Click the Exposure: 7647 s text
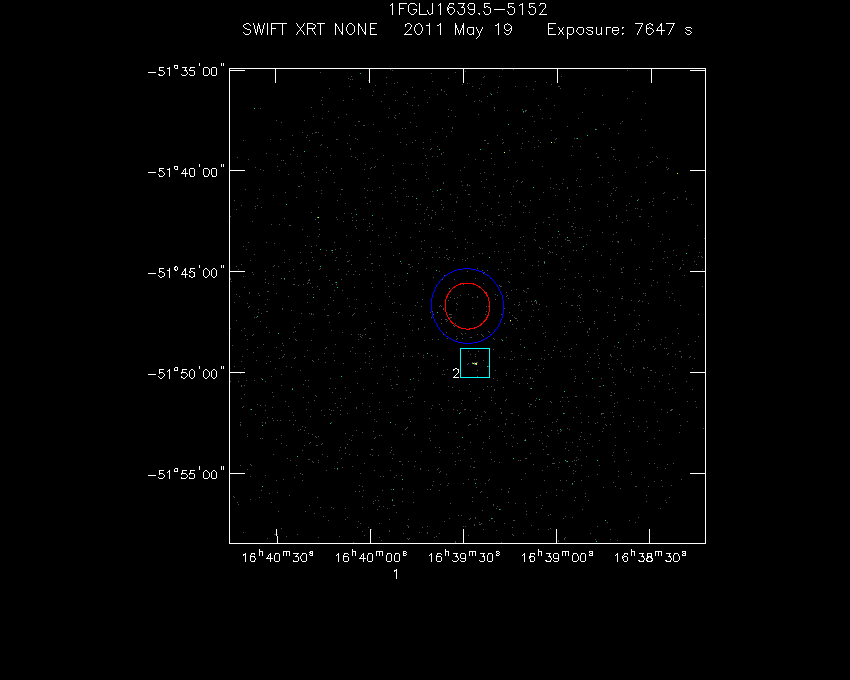Image resolution: width=850 pixels, height=680 pixels. pyautogui.click(x=620, y=30)
